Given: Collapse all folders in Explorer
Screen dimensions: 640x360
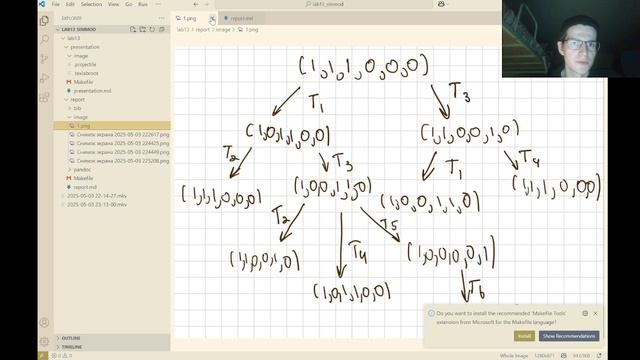Looking at the screenshot, I should click(x=162, y=29).
